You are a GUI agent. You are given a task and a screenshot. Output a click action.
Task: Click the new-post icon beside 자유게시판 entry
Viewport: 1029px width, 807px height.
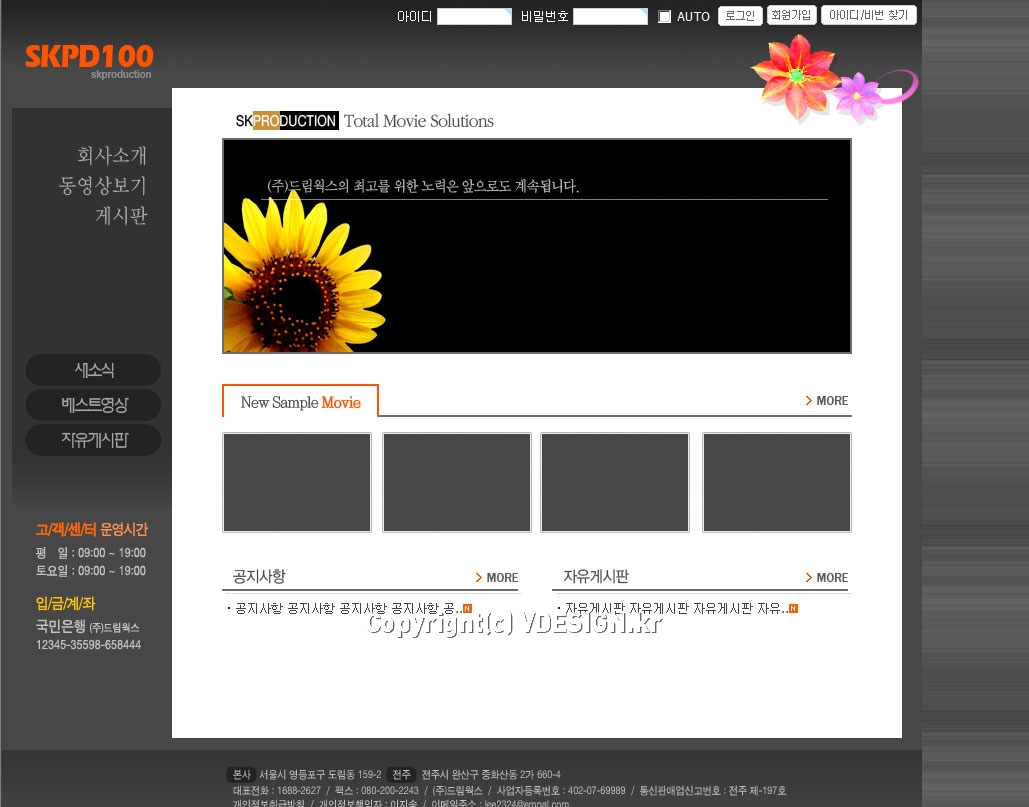tap(793, 609)
